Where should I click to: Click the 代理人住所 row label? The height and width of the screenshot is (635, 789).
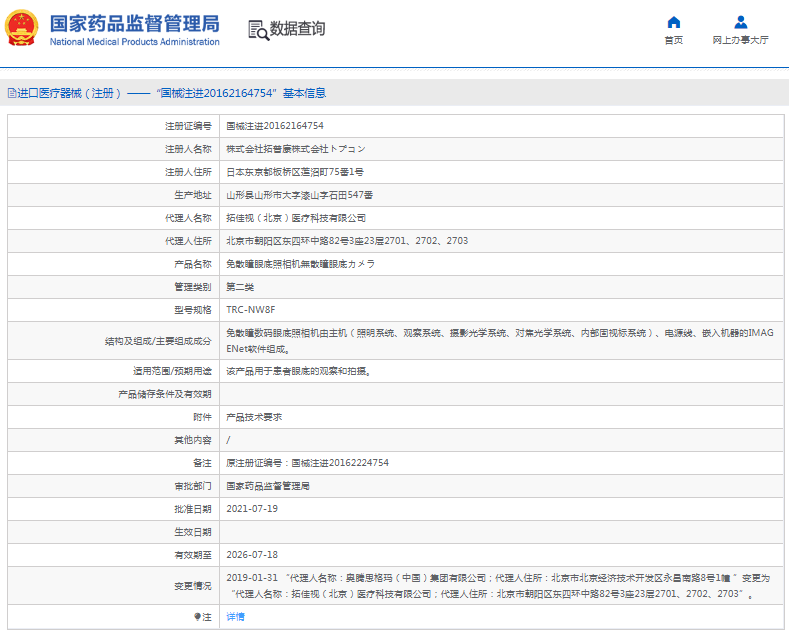188,241
